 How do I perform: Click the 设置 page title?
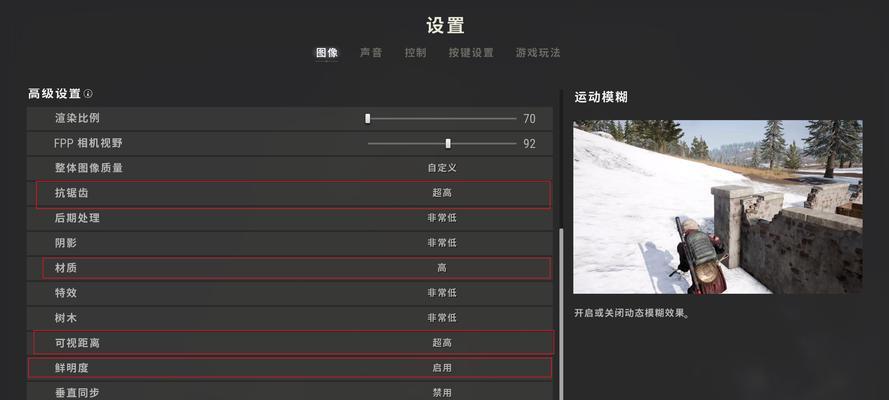pyautogui.click(x=445, y=25)
